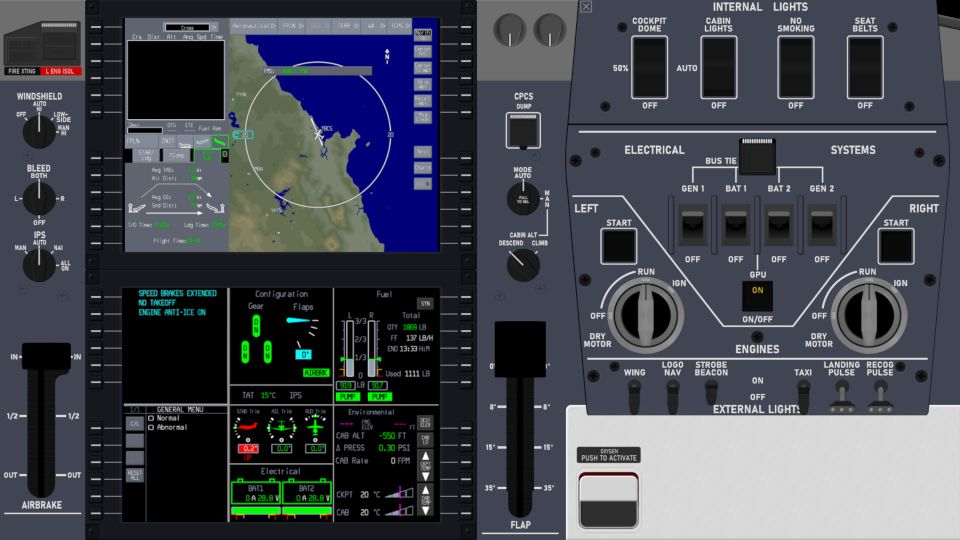Toggle the right fuel PUMP indicator
Image resolution: width=960 pixels, height=540 pixels.
pyautogui.click(x=380, y=397)
